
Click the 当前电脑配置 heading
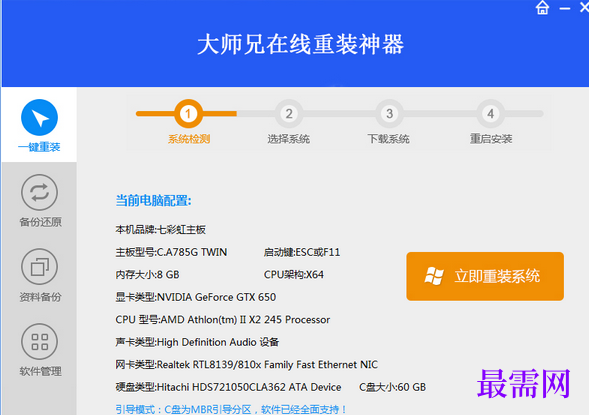pyautogui.click(x=153, y=201)
